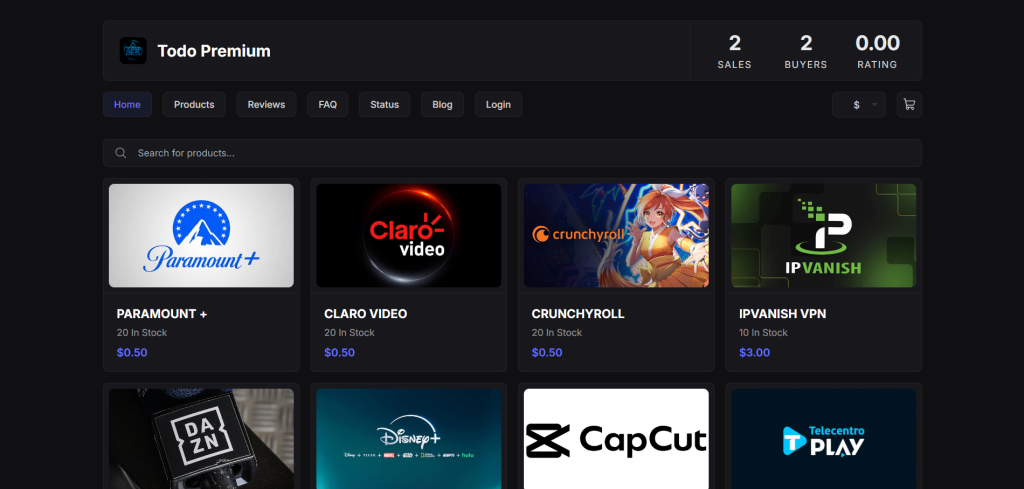
Task: Open the Crunchyroll product image
Action: click(616, 236)
